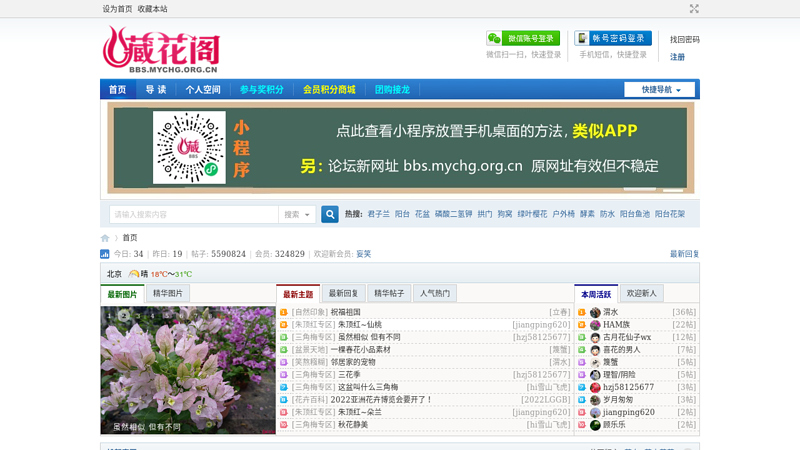Click the home icon in breadcrumb
Screen dimensions: 800x450
click(x=105, y=238)
